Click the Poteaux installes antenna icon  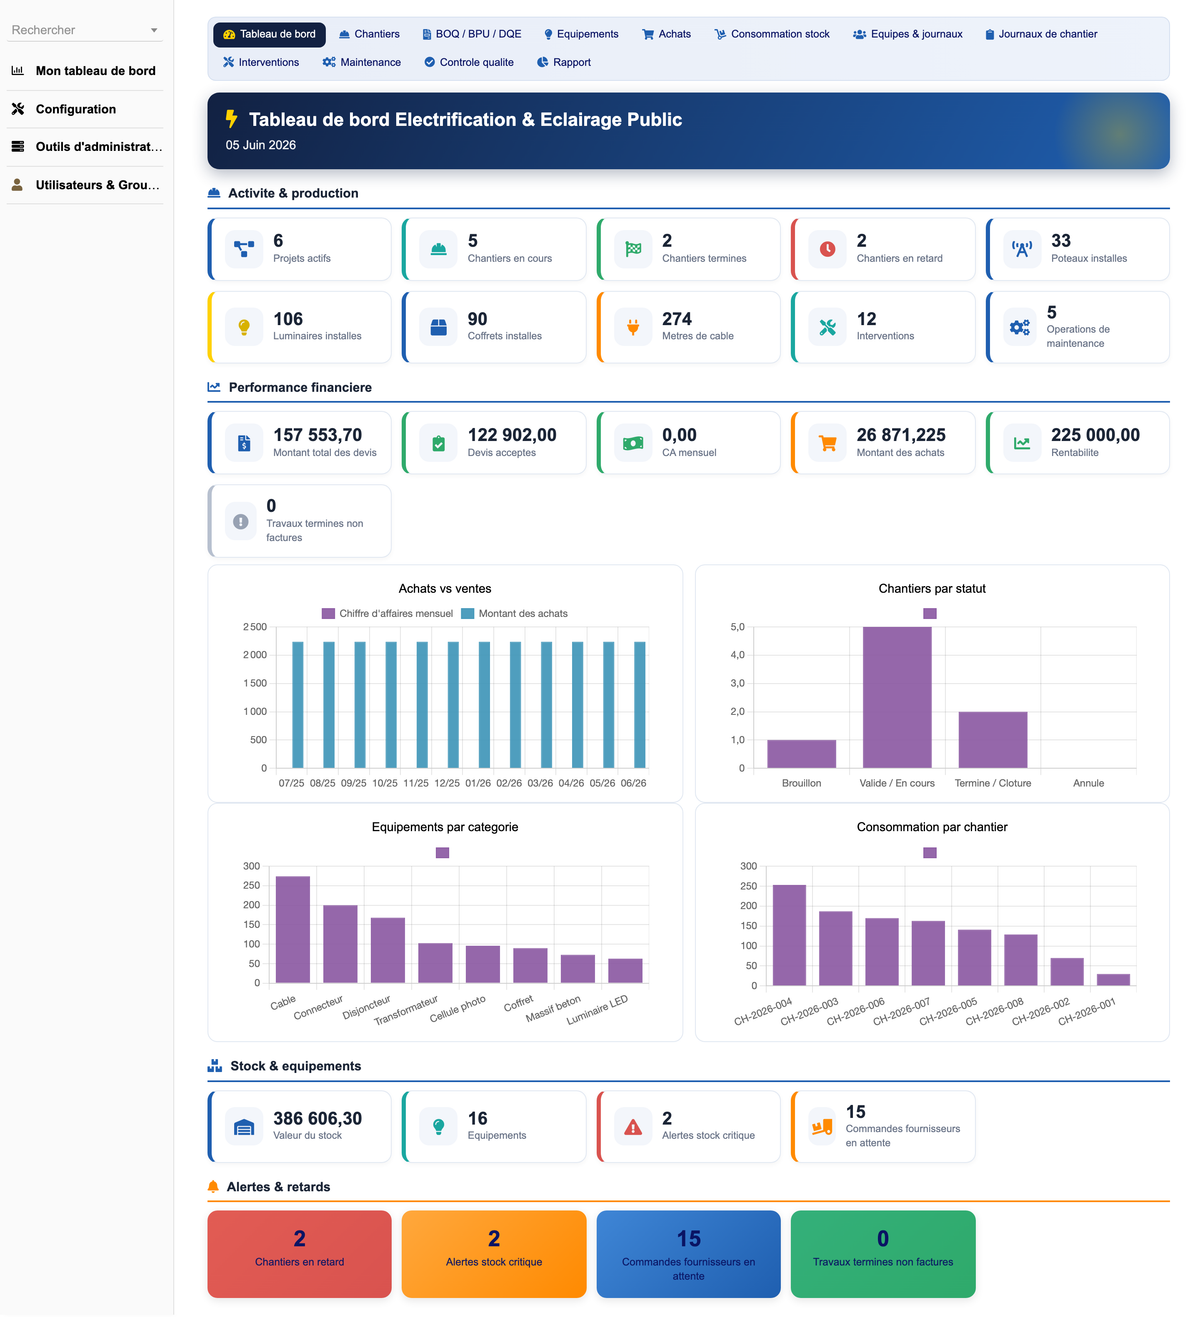point(1022,249)
